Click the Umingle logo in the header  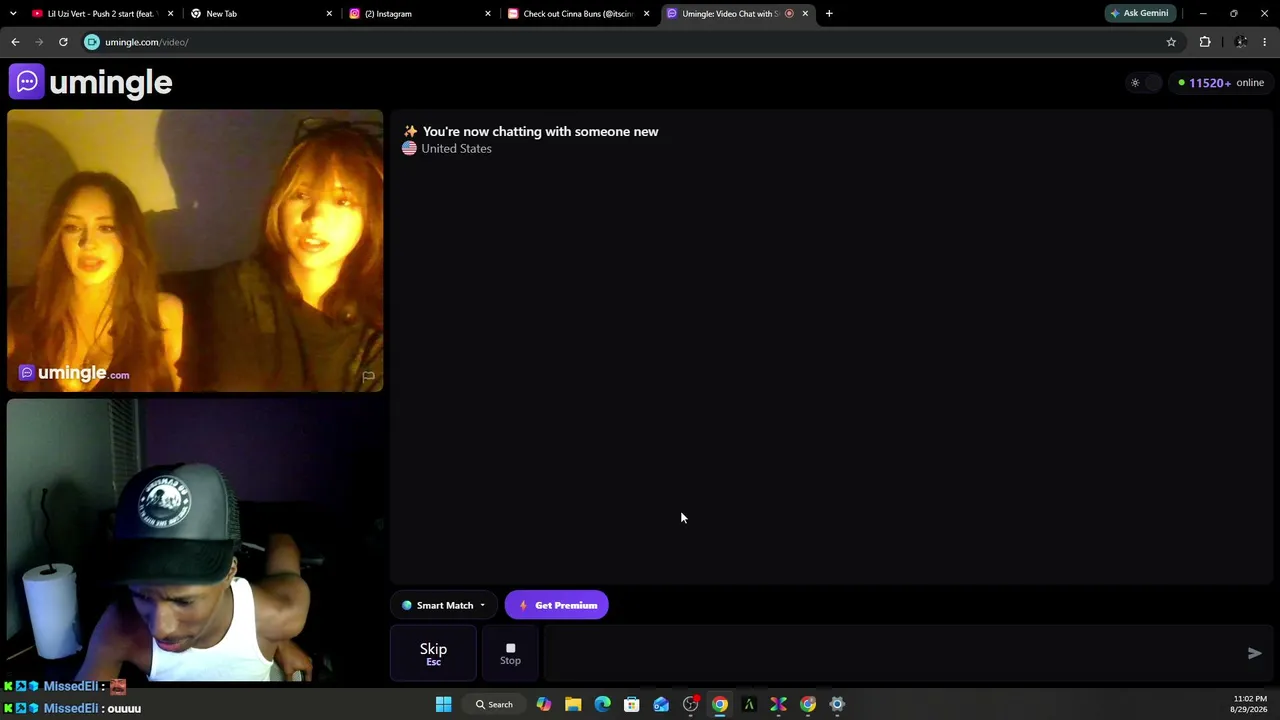tap(91, 82)
